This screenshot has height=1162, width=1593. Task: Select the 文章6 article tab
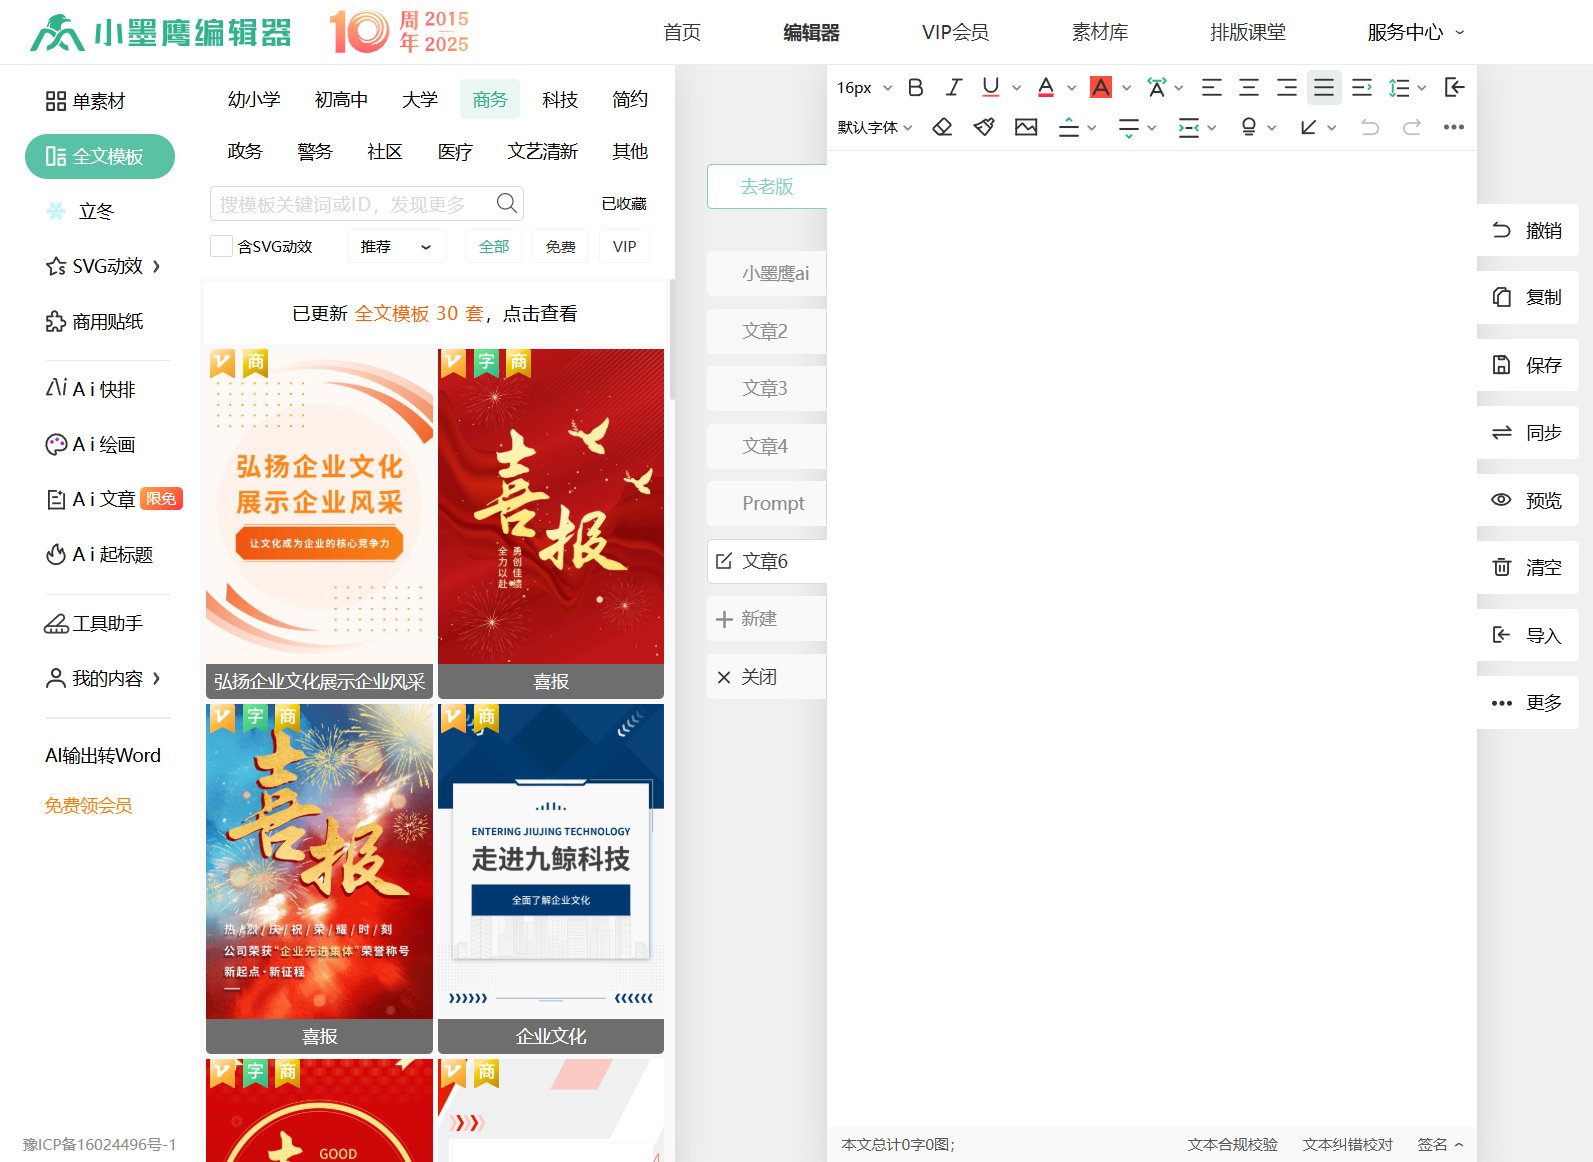[767, 561]
